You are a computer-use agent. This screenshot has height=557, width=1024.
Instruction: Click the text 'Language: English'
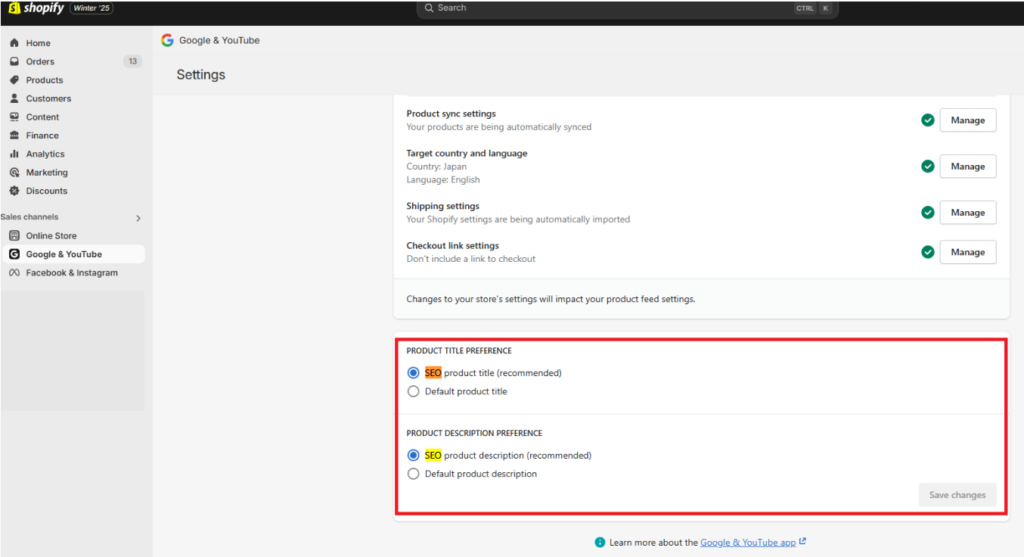pyautogui.click(x=443, y=180)
